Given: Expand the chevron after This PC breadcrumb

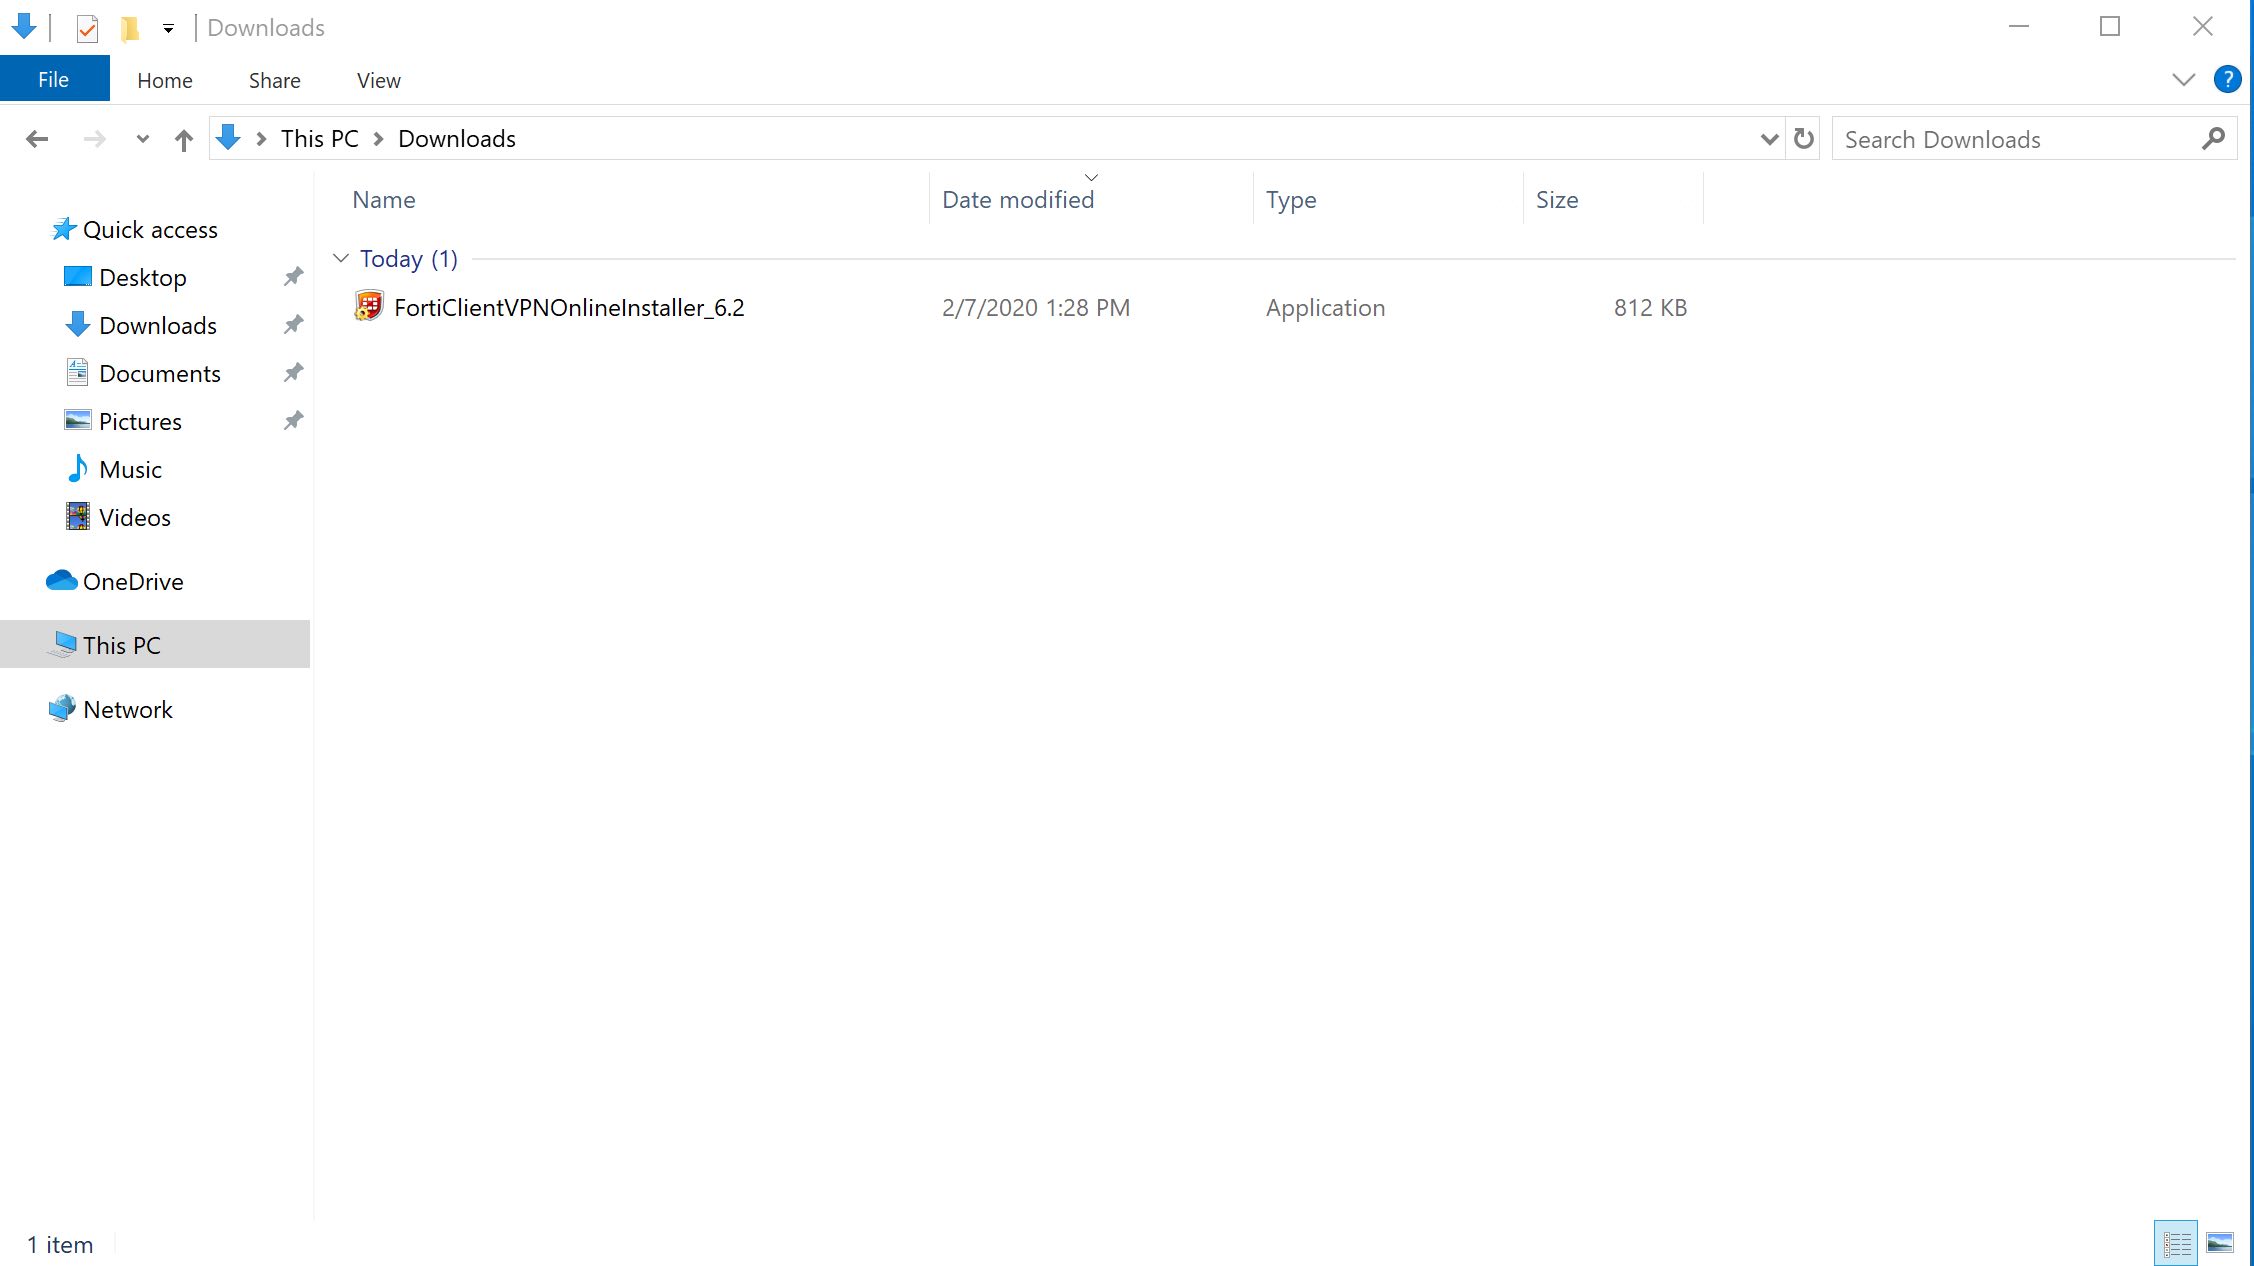Looking at the screenshot, I should 379,139.
